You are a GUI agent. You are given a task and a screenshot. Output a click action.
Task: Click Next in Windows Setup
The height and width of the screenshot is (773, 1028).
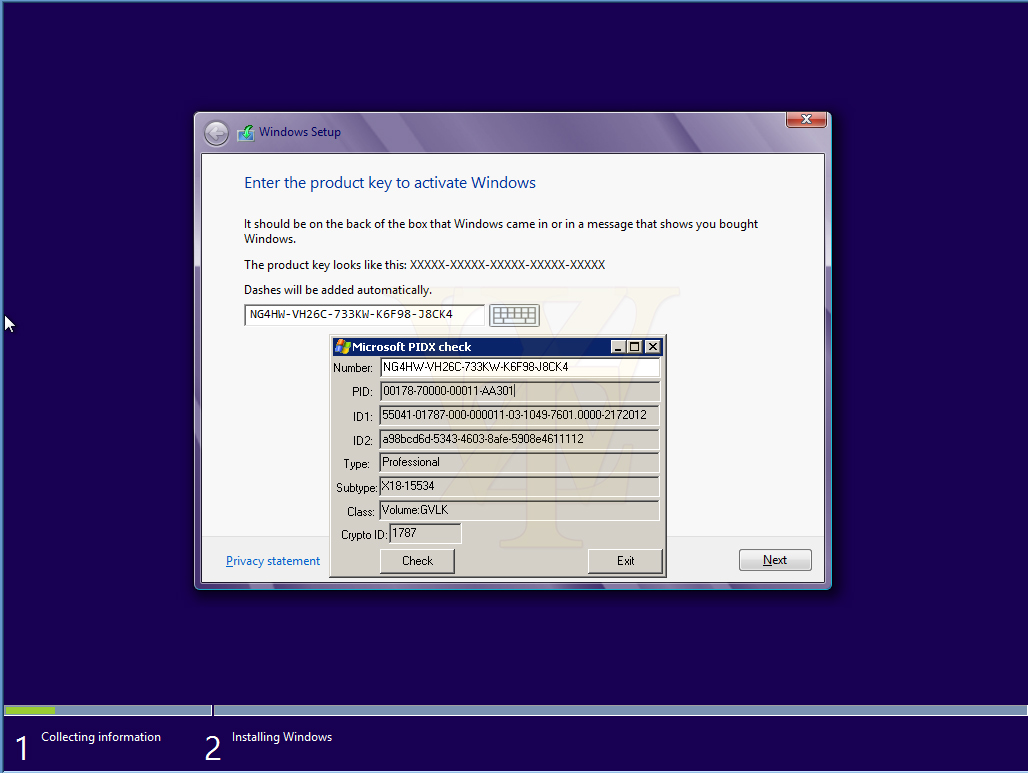[775, 560]
